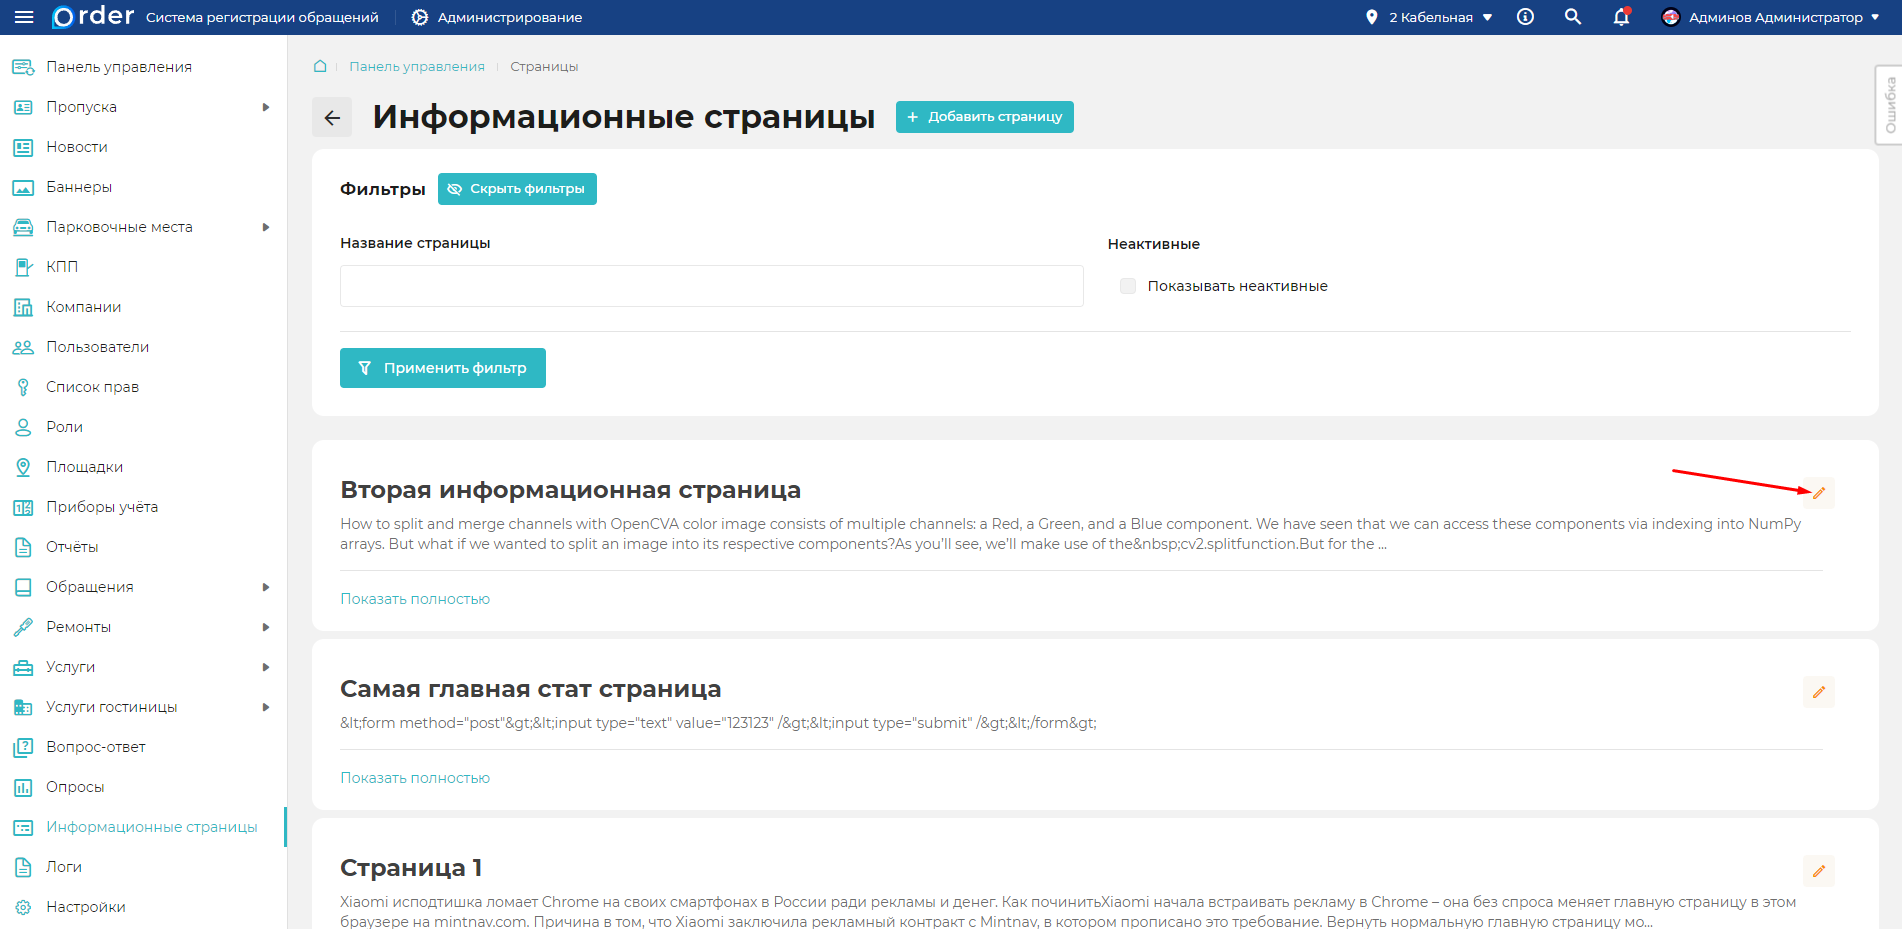Click the info icon in the header

tap(1525, 16)
